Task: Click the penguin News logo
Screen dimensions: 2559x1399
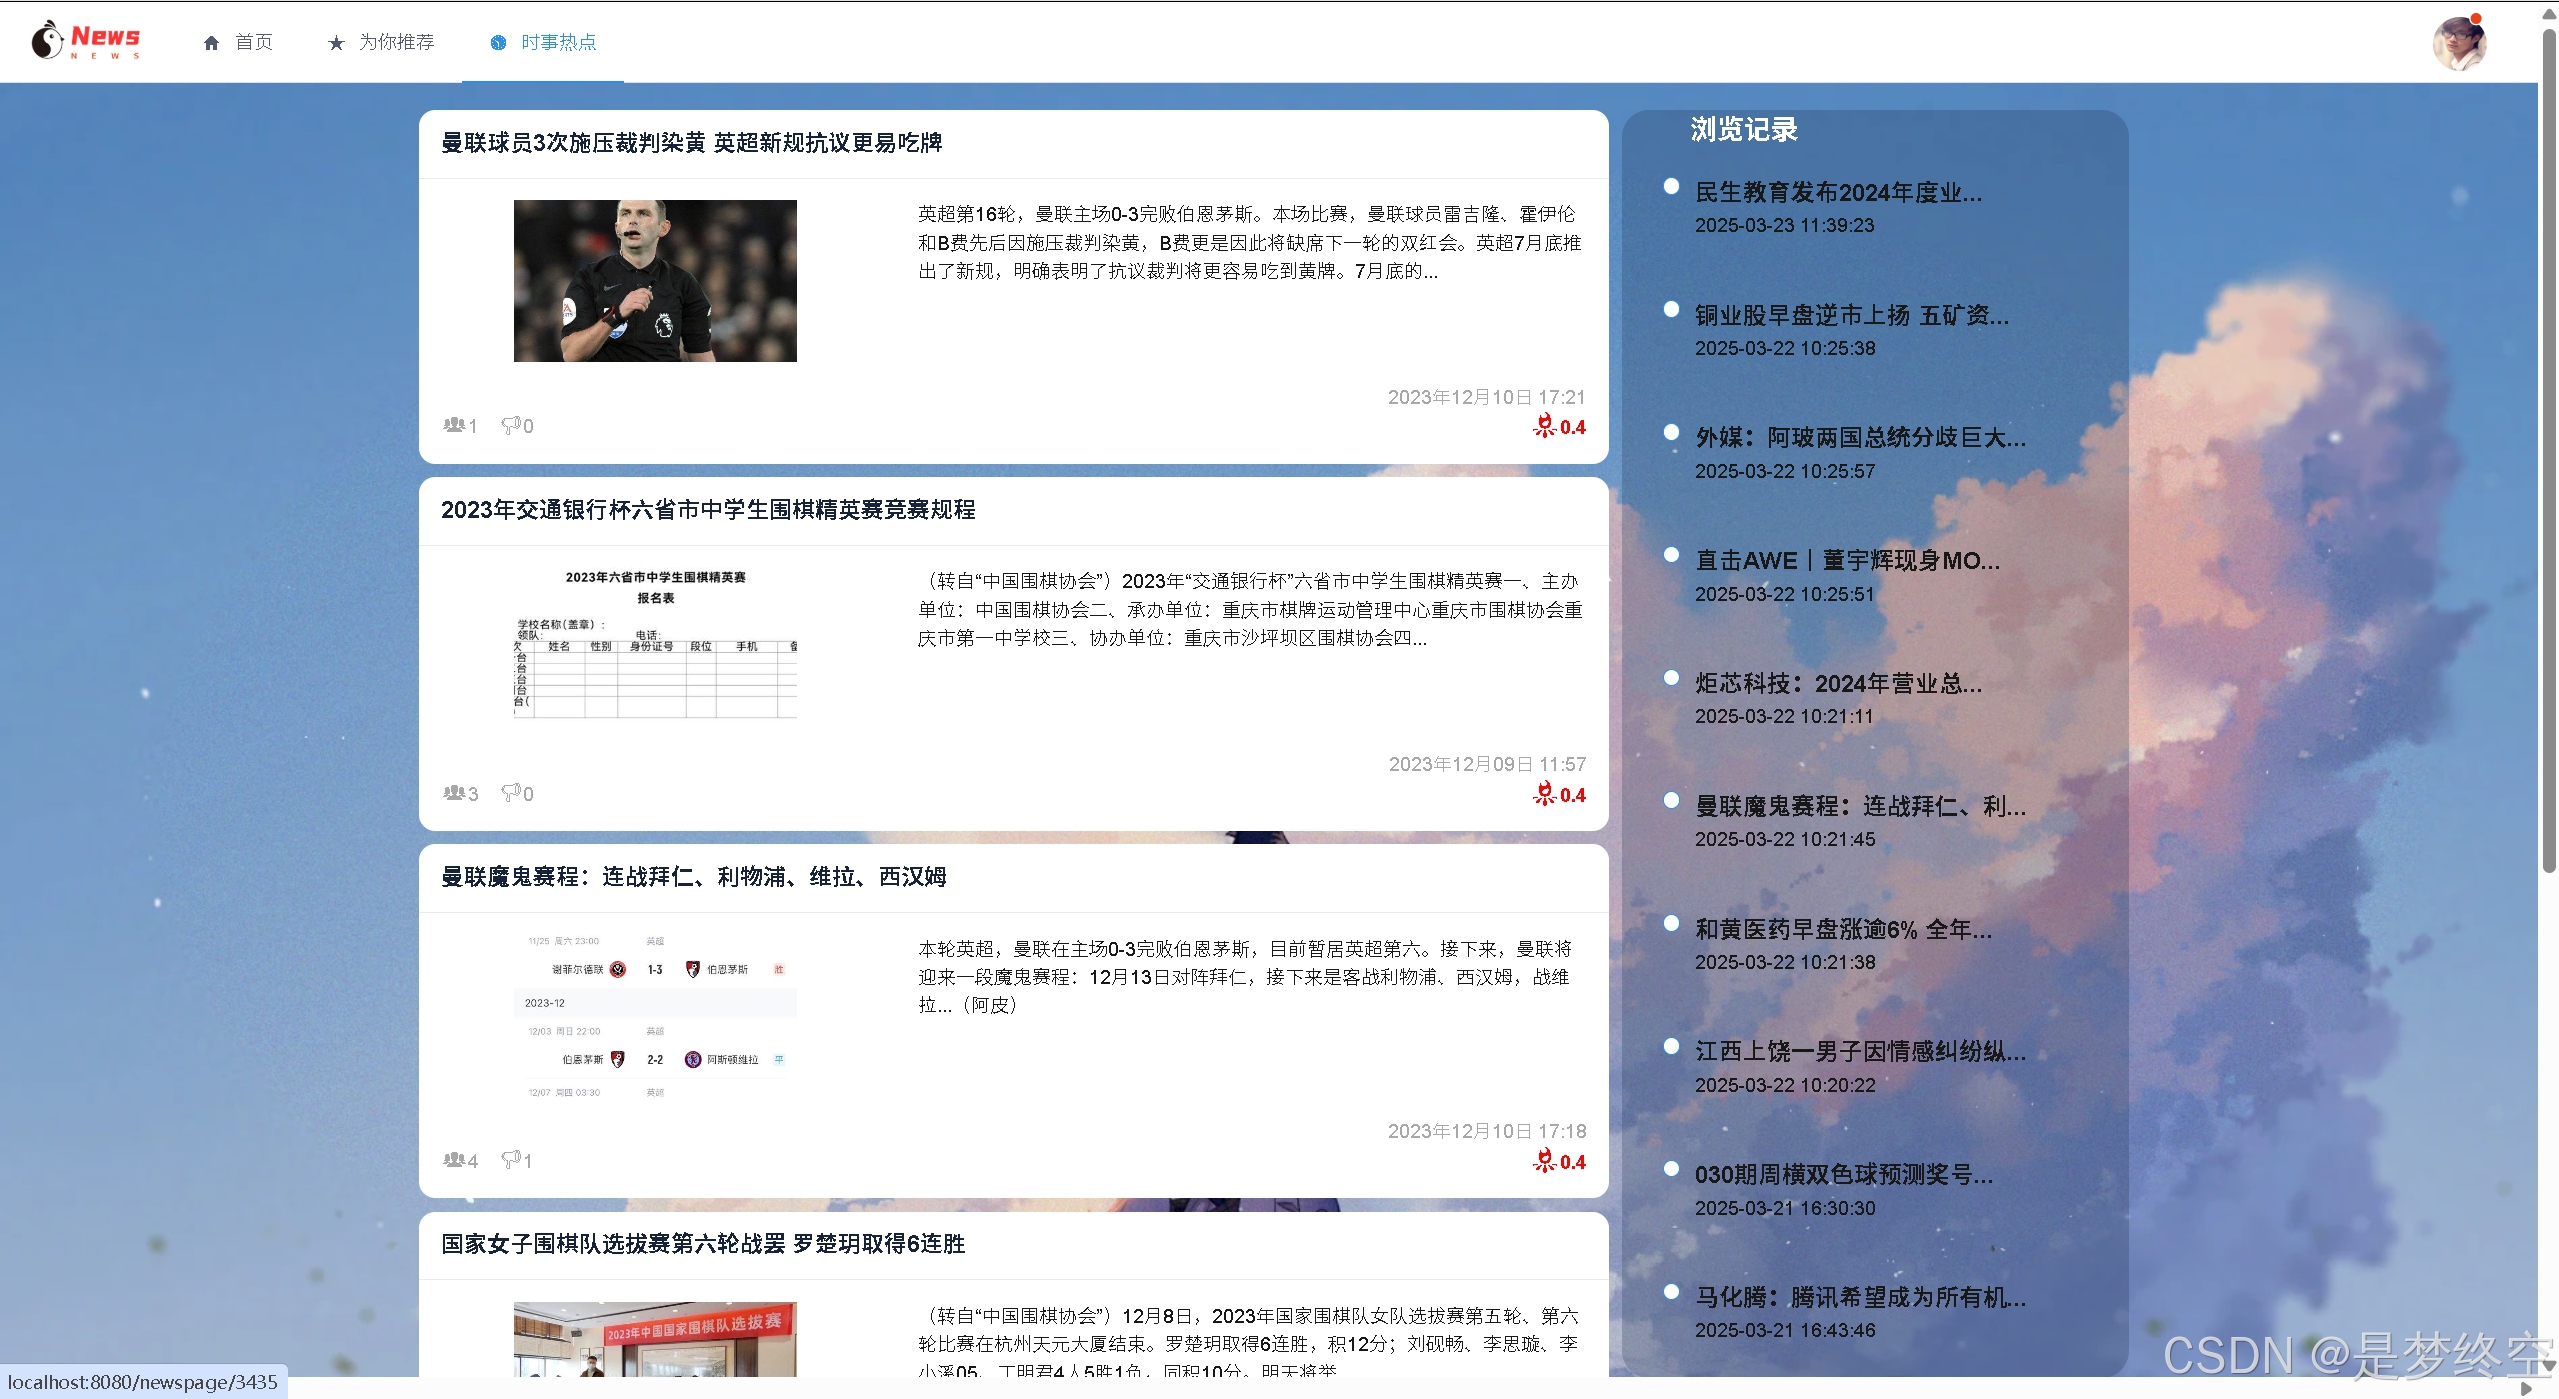Action: (x=85, y=41)
